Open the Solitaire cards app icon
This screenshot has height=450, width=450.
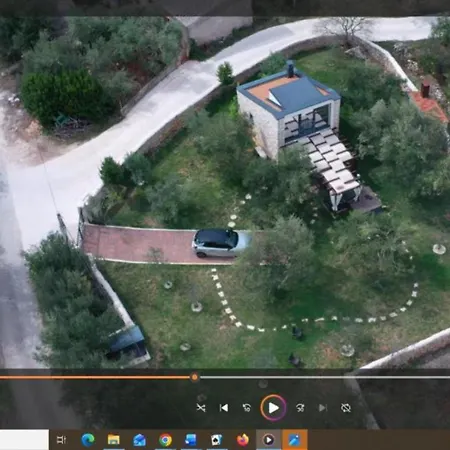click(217, 440)
